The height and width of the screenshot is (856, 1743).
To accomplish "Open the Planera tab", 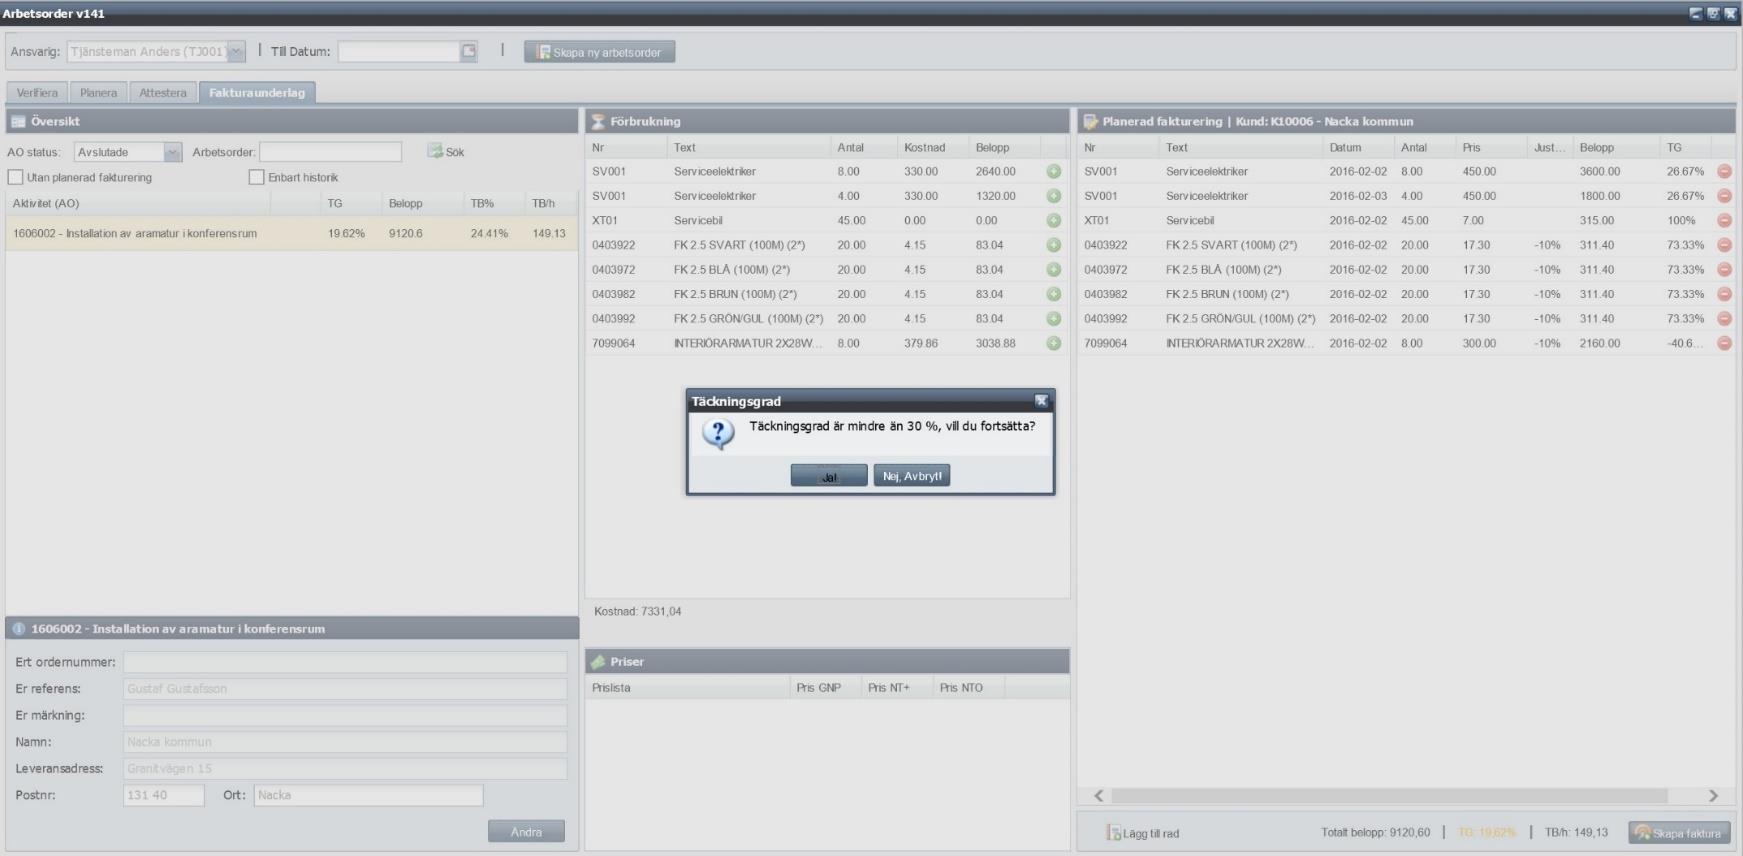I will (98, 93).
